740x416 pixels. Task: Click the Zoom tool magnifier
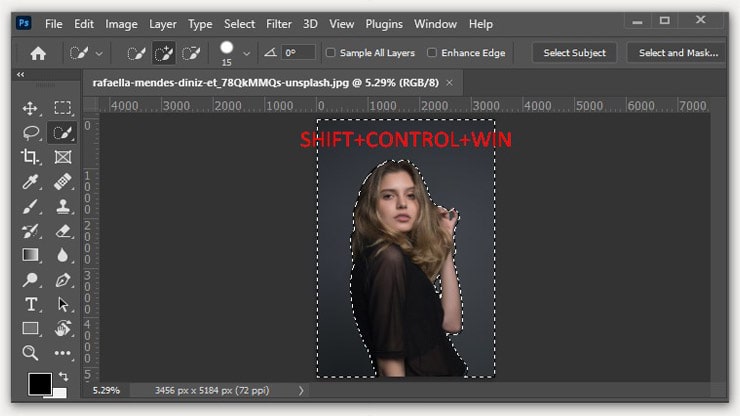tap(30, 353)
